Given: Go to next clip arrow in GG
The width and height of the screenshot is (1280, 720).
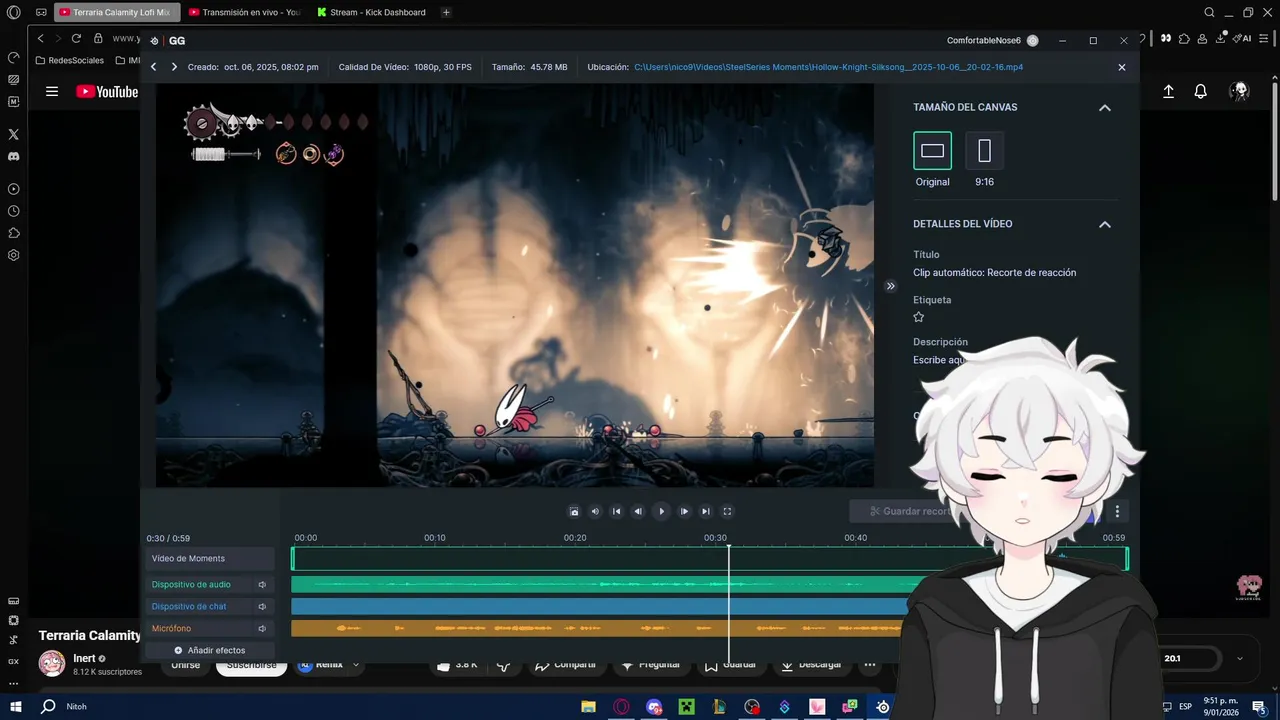Looking at the screenshot, I should coord(174,67).
